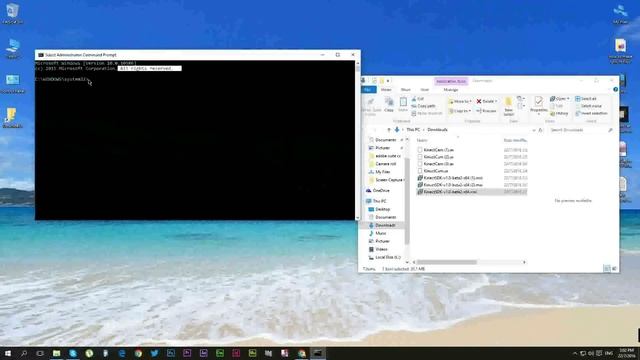640x360 pixels.
Task: Open the Copy to dropdown
Action: pyautogui.click(x=460, y=111)
